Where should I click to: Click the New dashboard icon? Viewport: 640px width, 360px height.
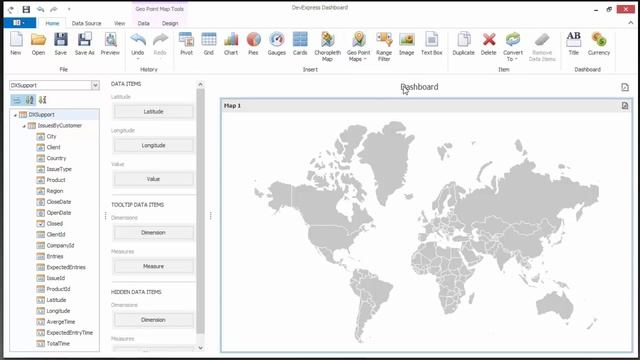pyautogui.click(x=16, y=43)
